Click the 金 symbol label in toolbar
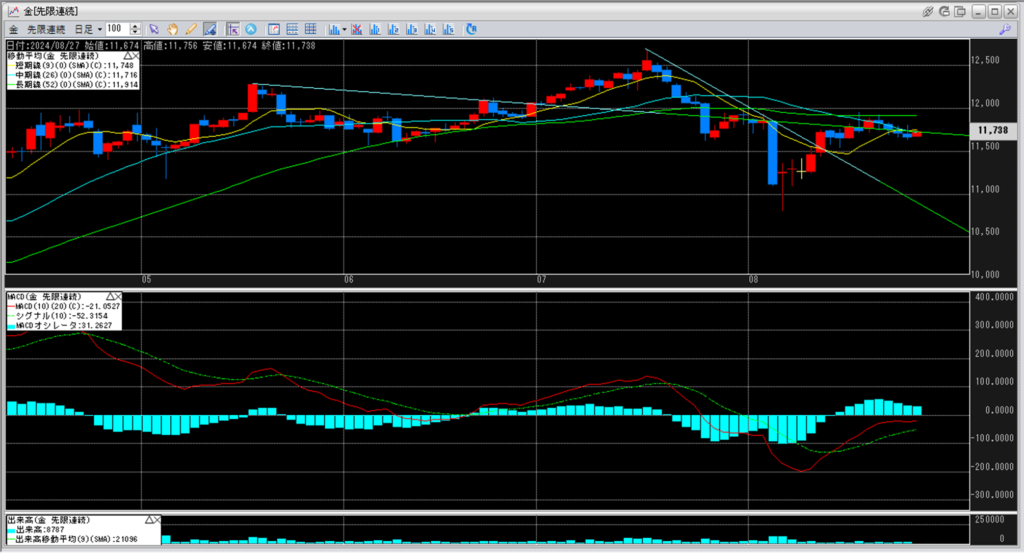Image resolution: width=1024 pixels, height=553 pixels. tap(14, 29)
